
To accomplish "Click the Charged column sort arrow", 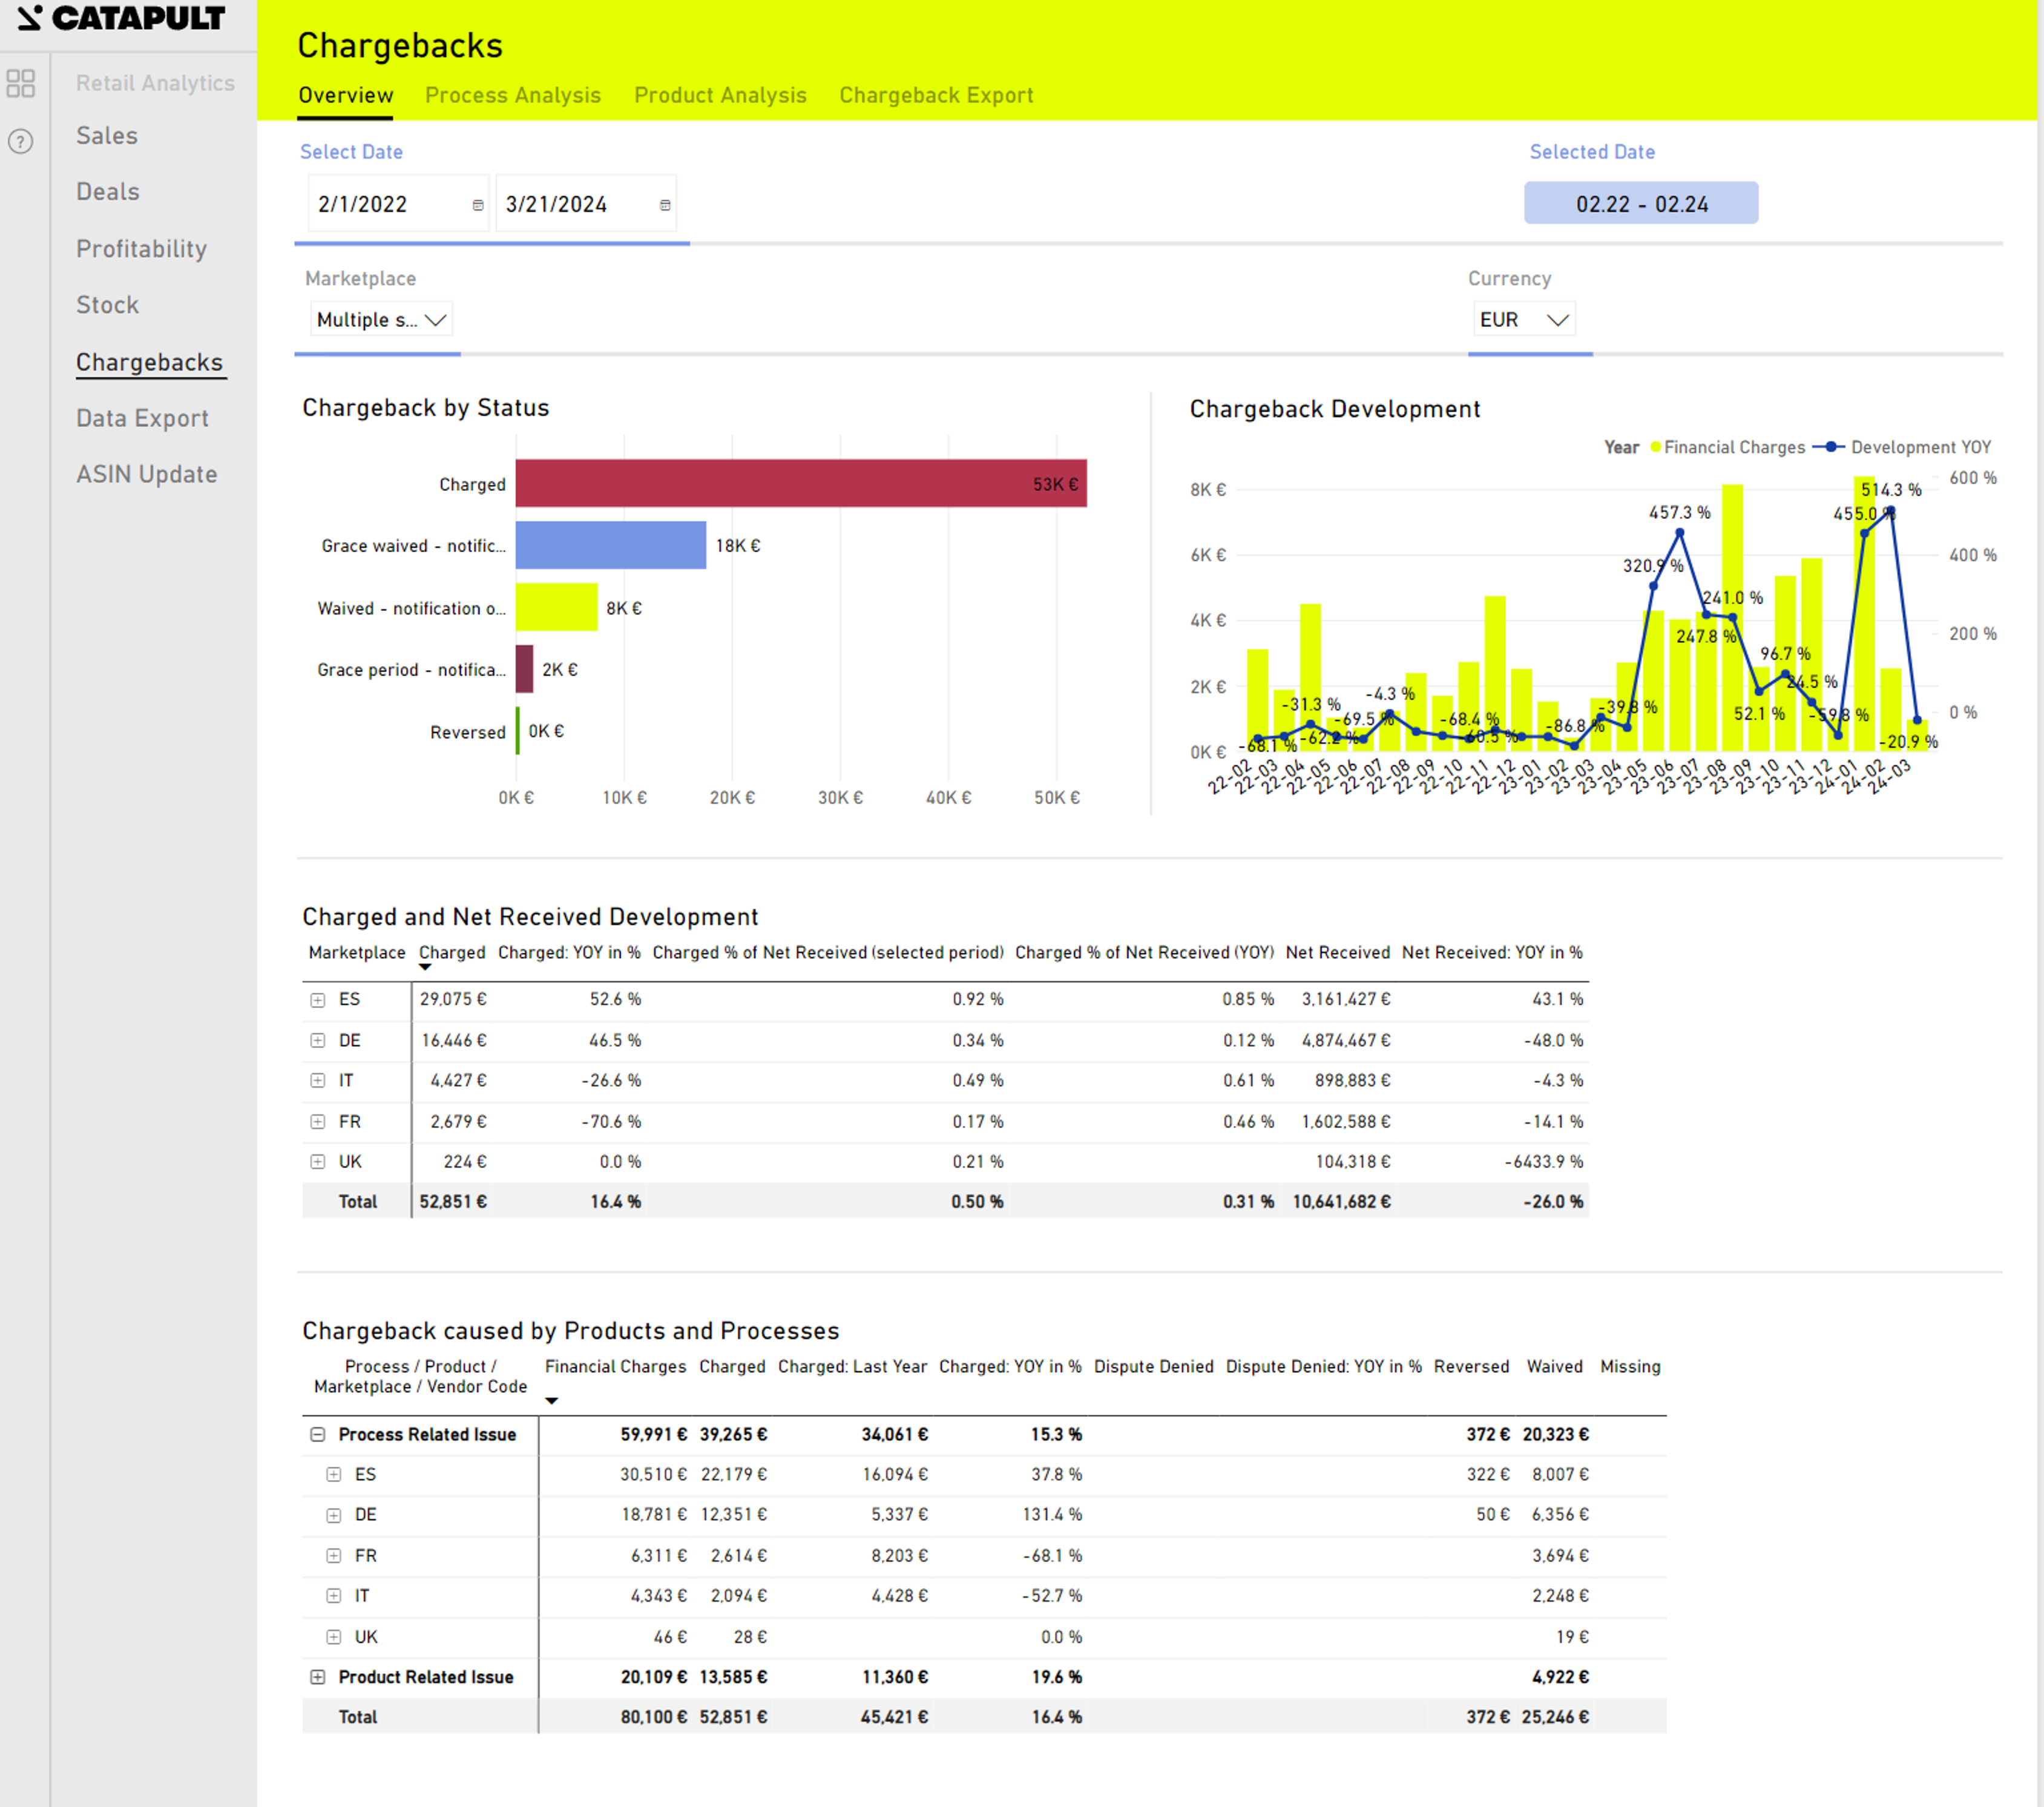I will (x=425, y=967).
